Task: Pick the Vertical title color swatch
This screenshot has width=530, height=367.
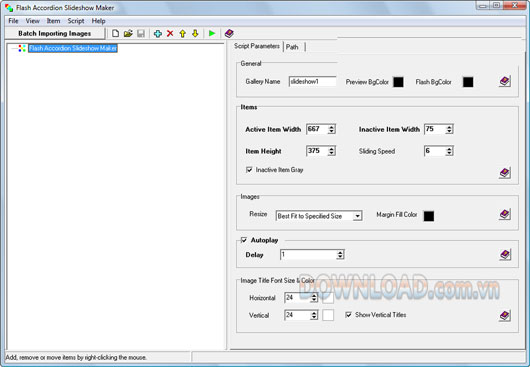Action: pos(328,315)
